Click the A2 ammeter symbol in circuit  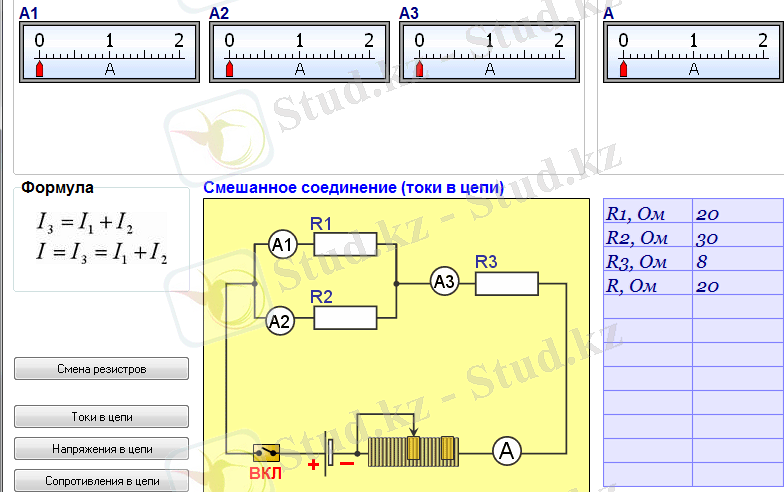(x=281, y=321)
